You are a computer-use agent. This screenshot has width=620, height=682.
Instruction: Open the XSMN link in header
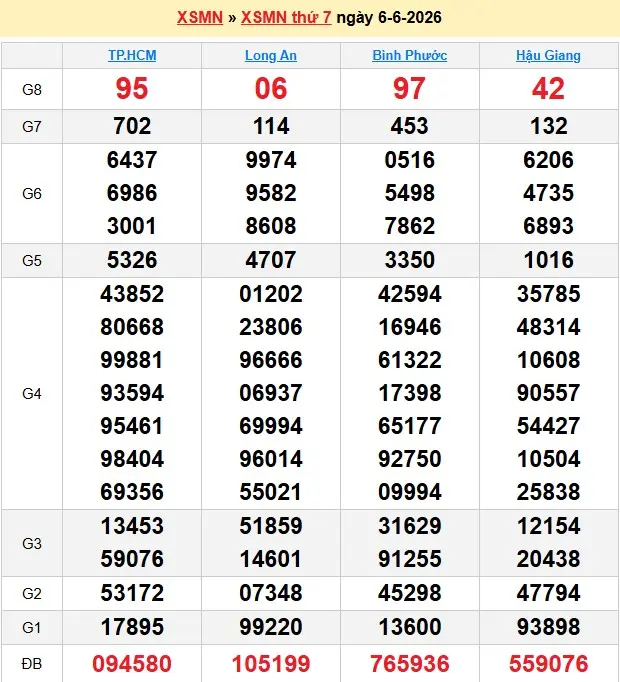pyautogui.click(x=200, y=17)
